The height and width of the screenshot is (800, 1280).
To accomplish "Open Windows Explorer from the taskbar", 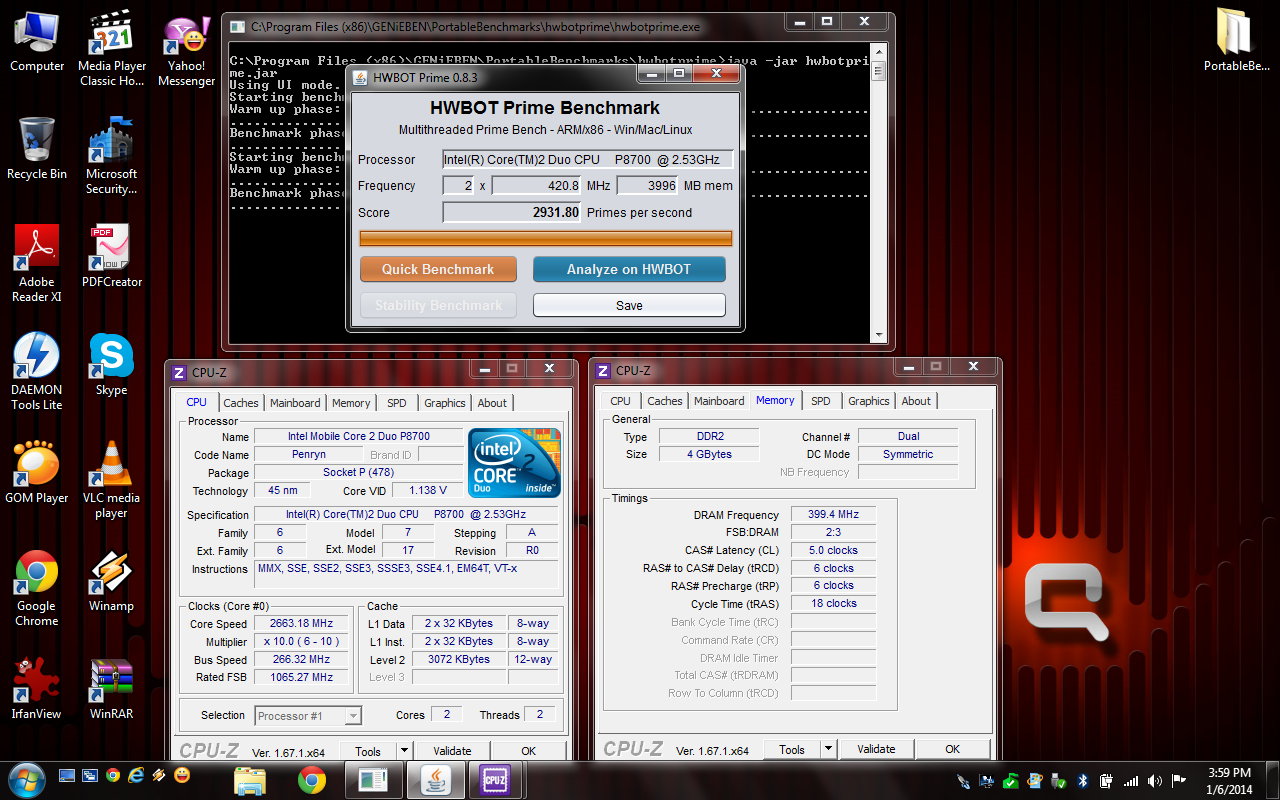I will coord(250,779).
